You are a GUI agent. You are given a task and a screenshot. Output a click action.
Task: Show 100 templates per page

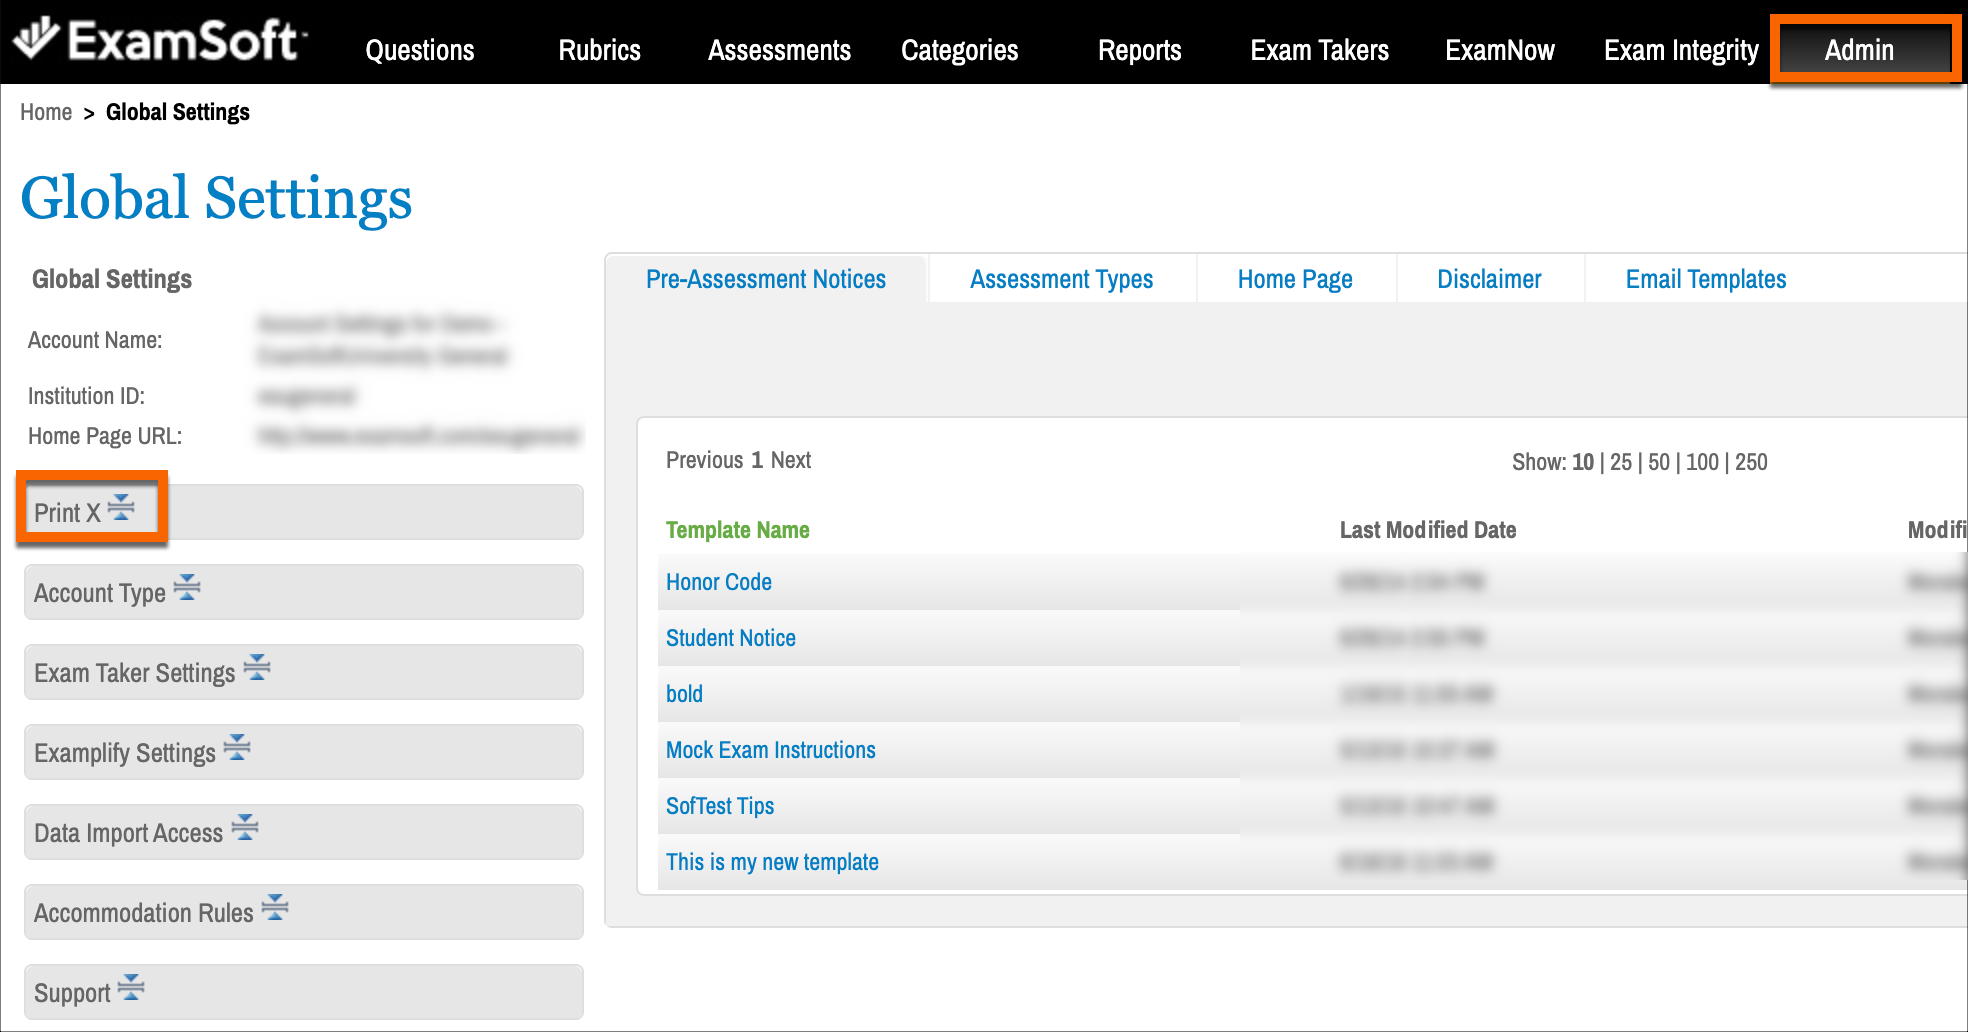pyautogui.click(x=1702, y=462)
